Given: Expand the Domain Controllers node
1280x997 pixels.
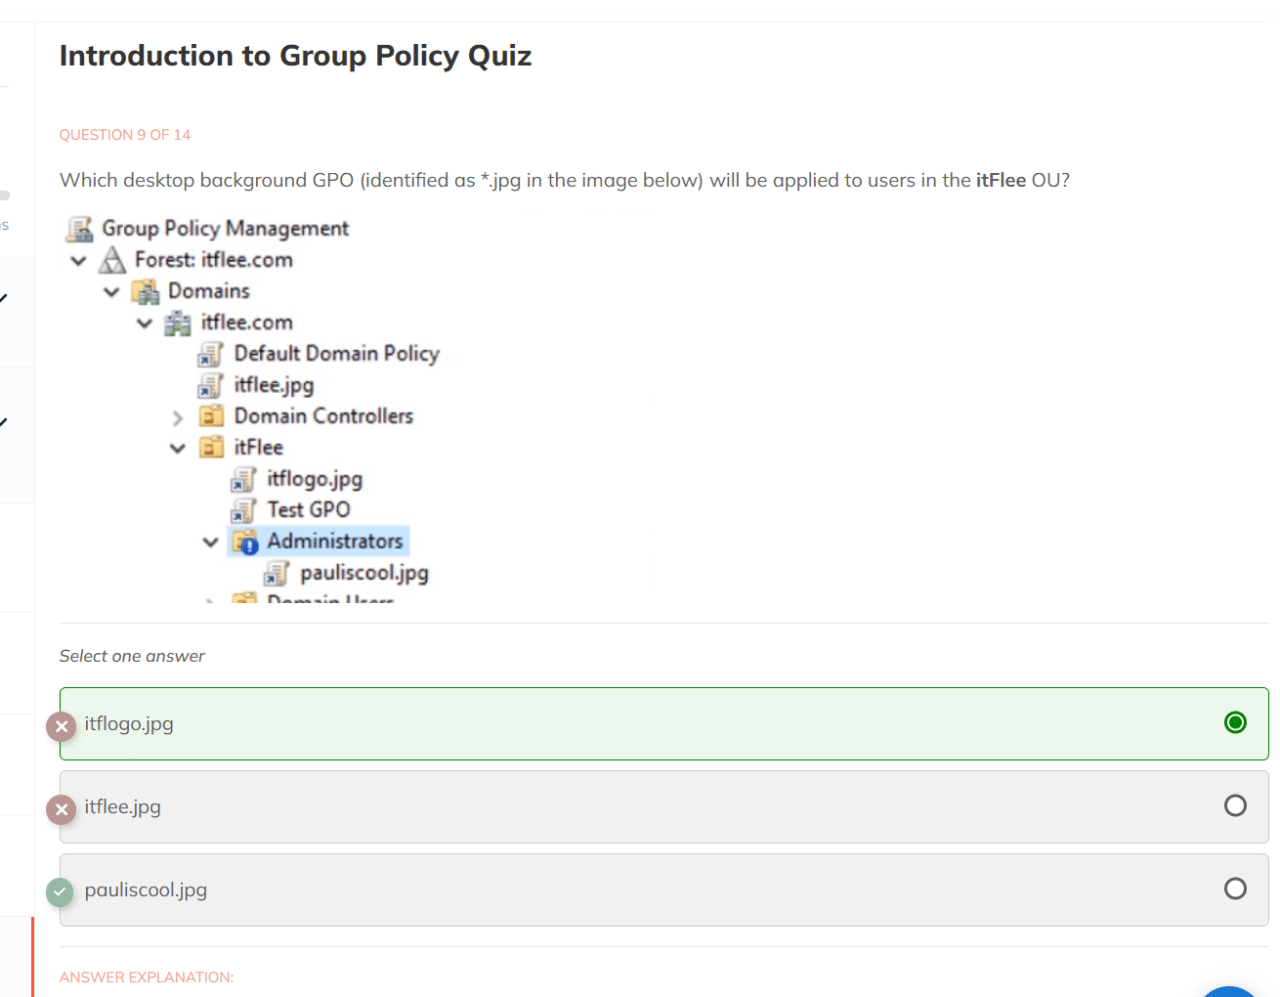Looking at the screenshot, I should click(x=178, y=417).
